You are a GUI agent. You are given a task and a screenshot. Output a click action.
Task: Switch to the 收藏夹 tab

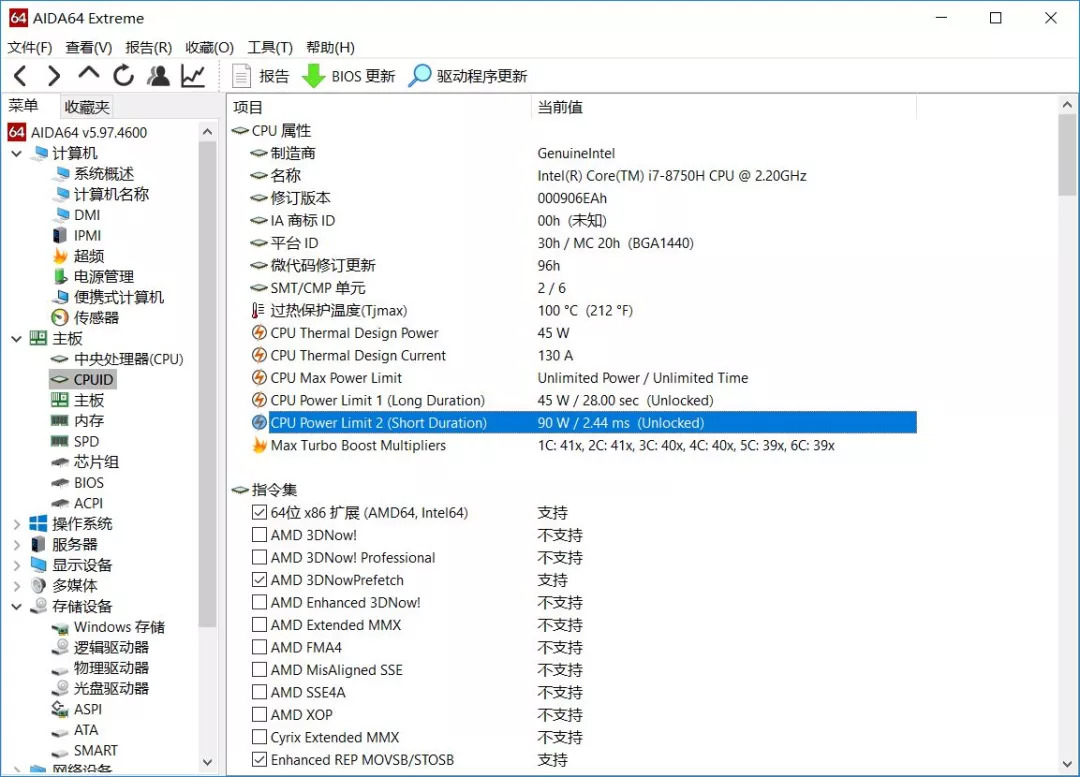tap(86, 106)
